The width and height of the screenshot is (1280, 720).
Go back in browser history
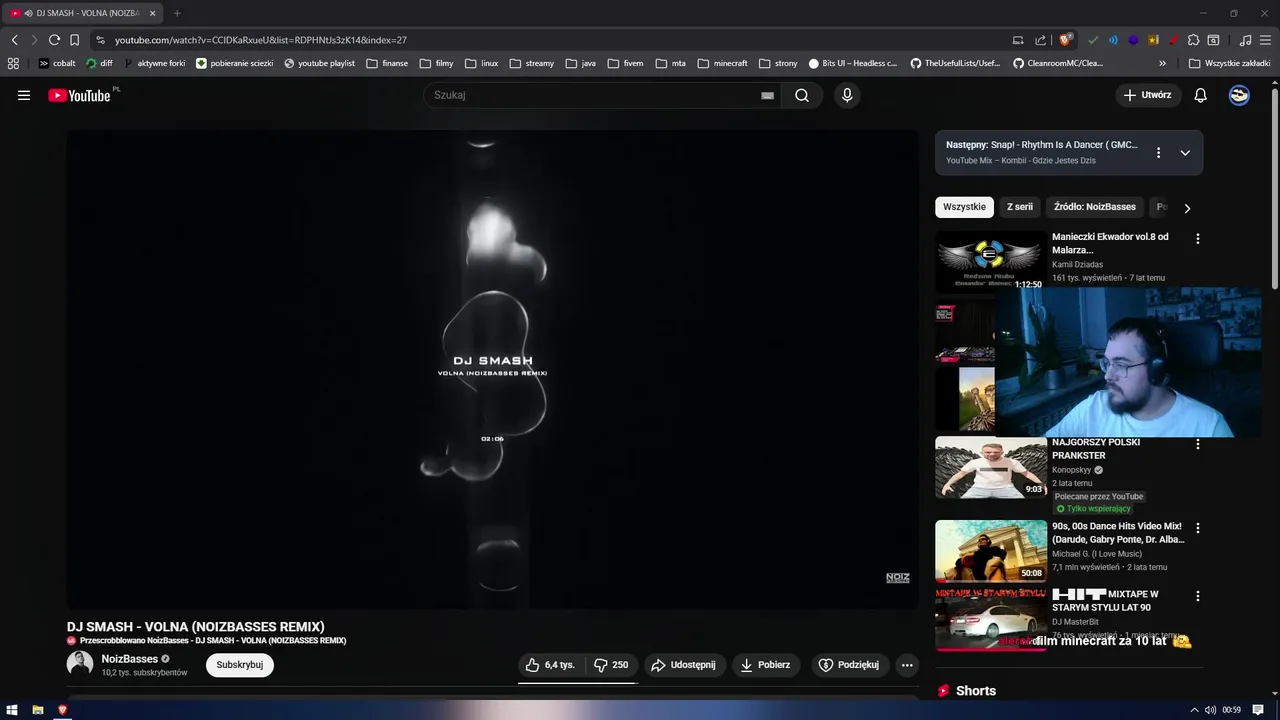[x=14, y=40]
